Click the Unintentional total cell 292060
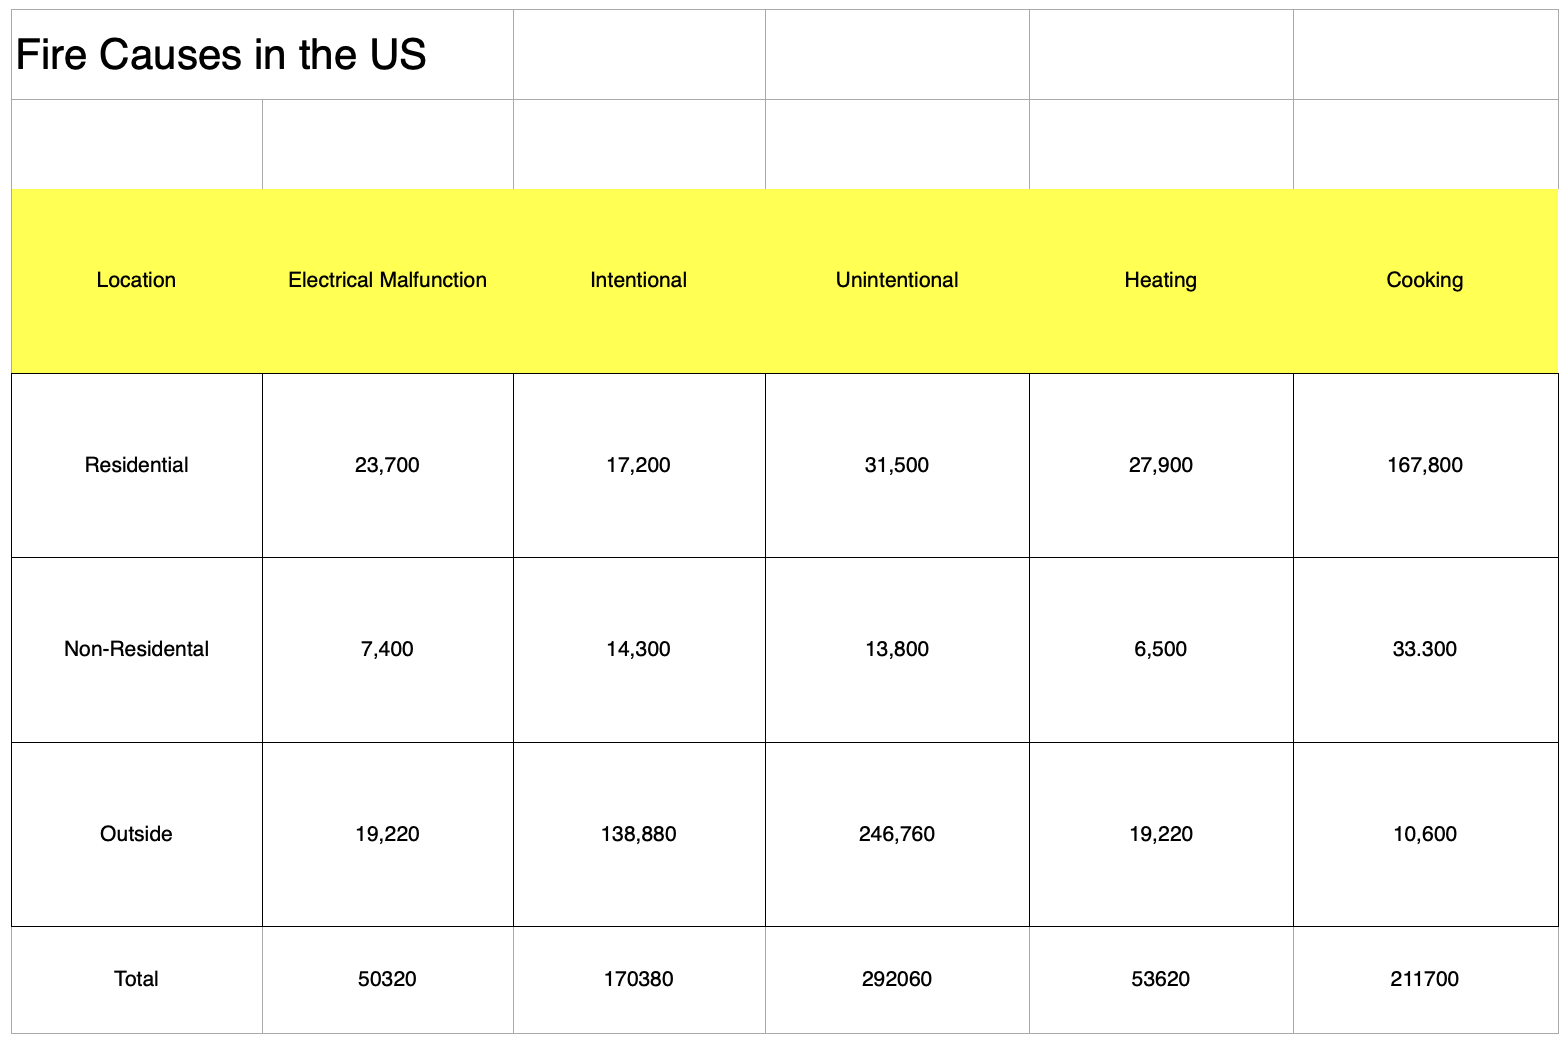Viewport: 1562px width, 1046px height. tap(896, 979)
